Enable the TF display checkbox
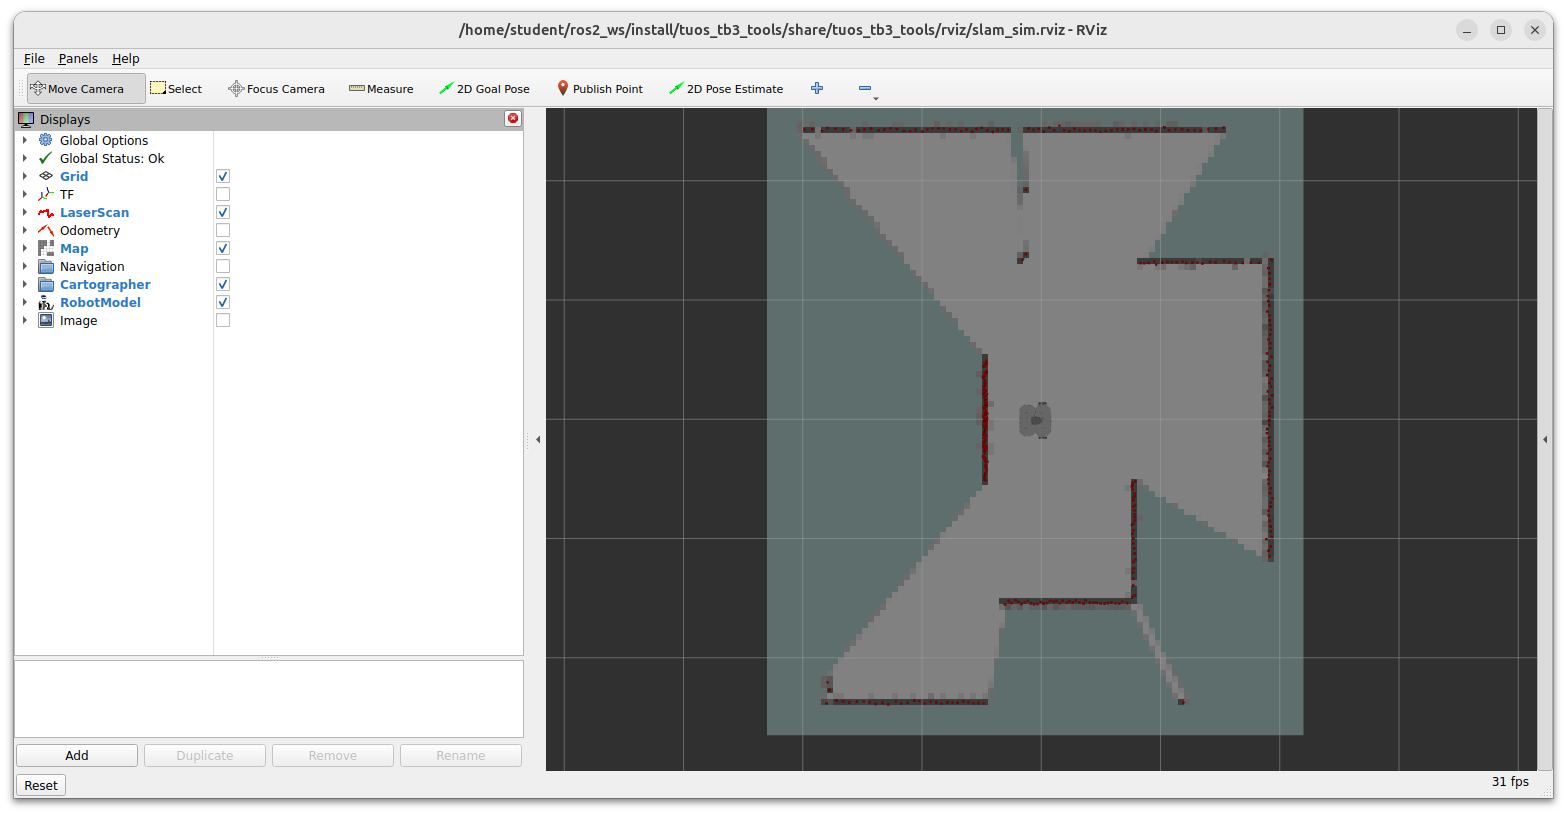The height and width of the screenshot is (815, 1567). click(x=223, y=195)
